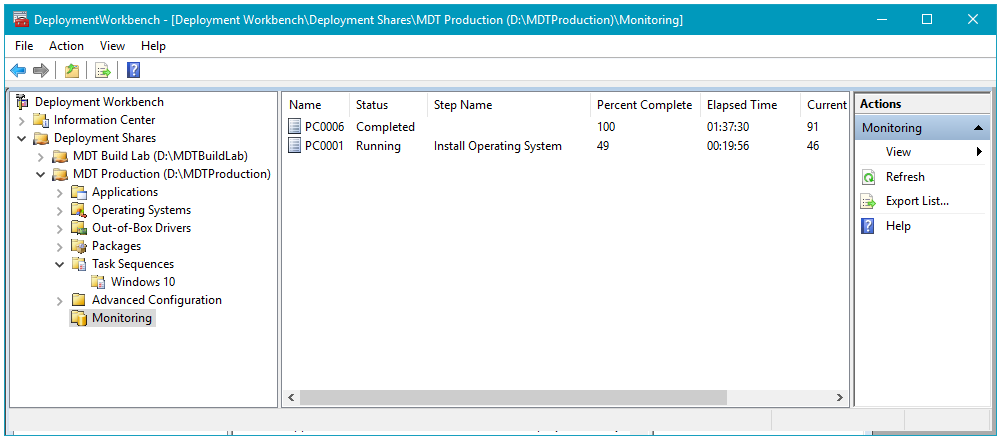Image resolution: width=1003 pixels, height=440 pixels.
Task: Click the Back arrow toolbar icon
Action: pos(18,70)
